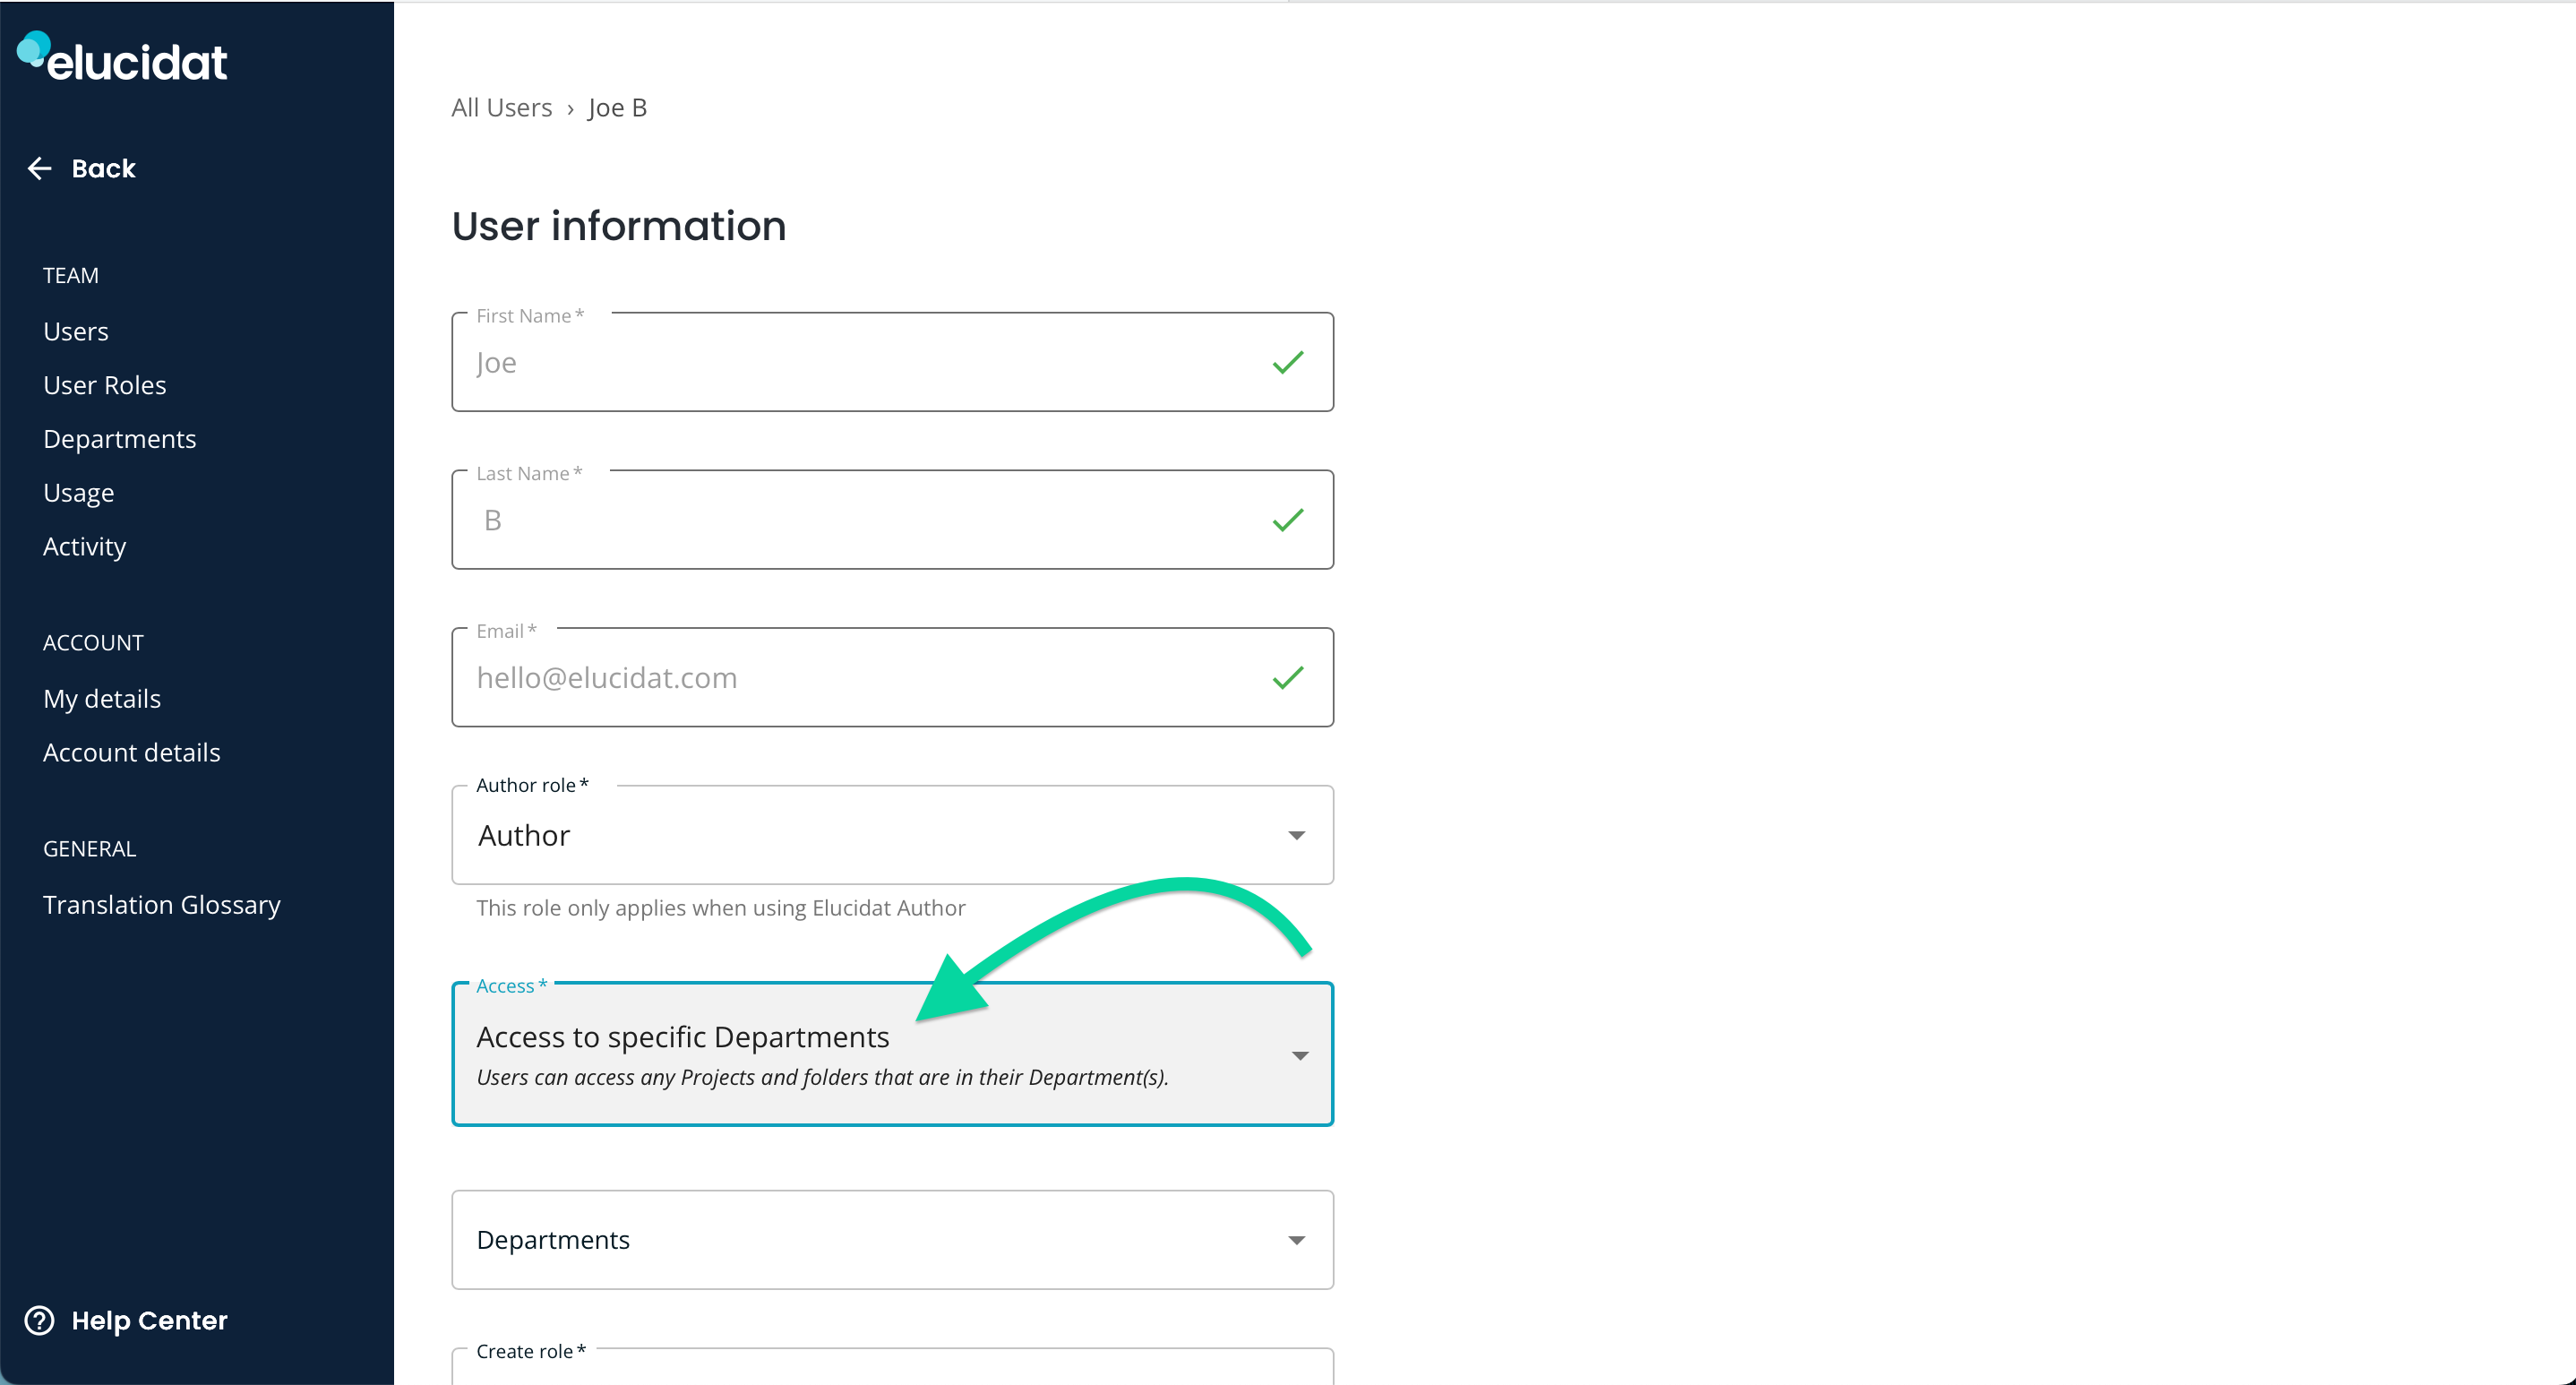2576x1385 pixels.
Task: Switch to Account details page
Action: [131, 752]
